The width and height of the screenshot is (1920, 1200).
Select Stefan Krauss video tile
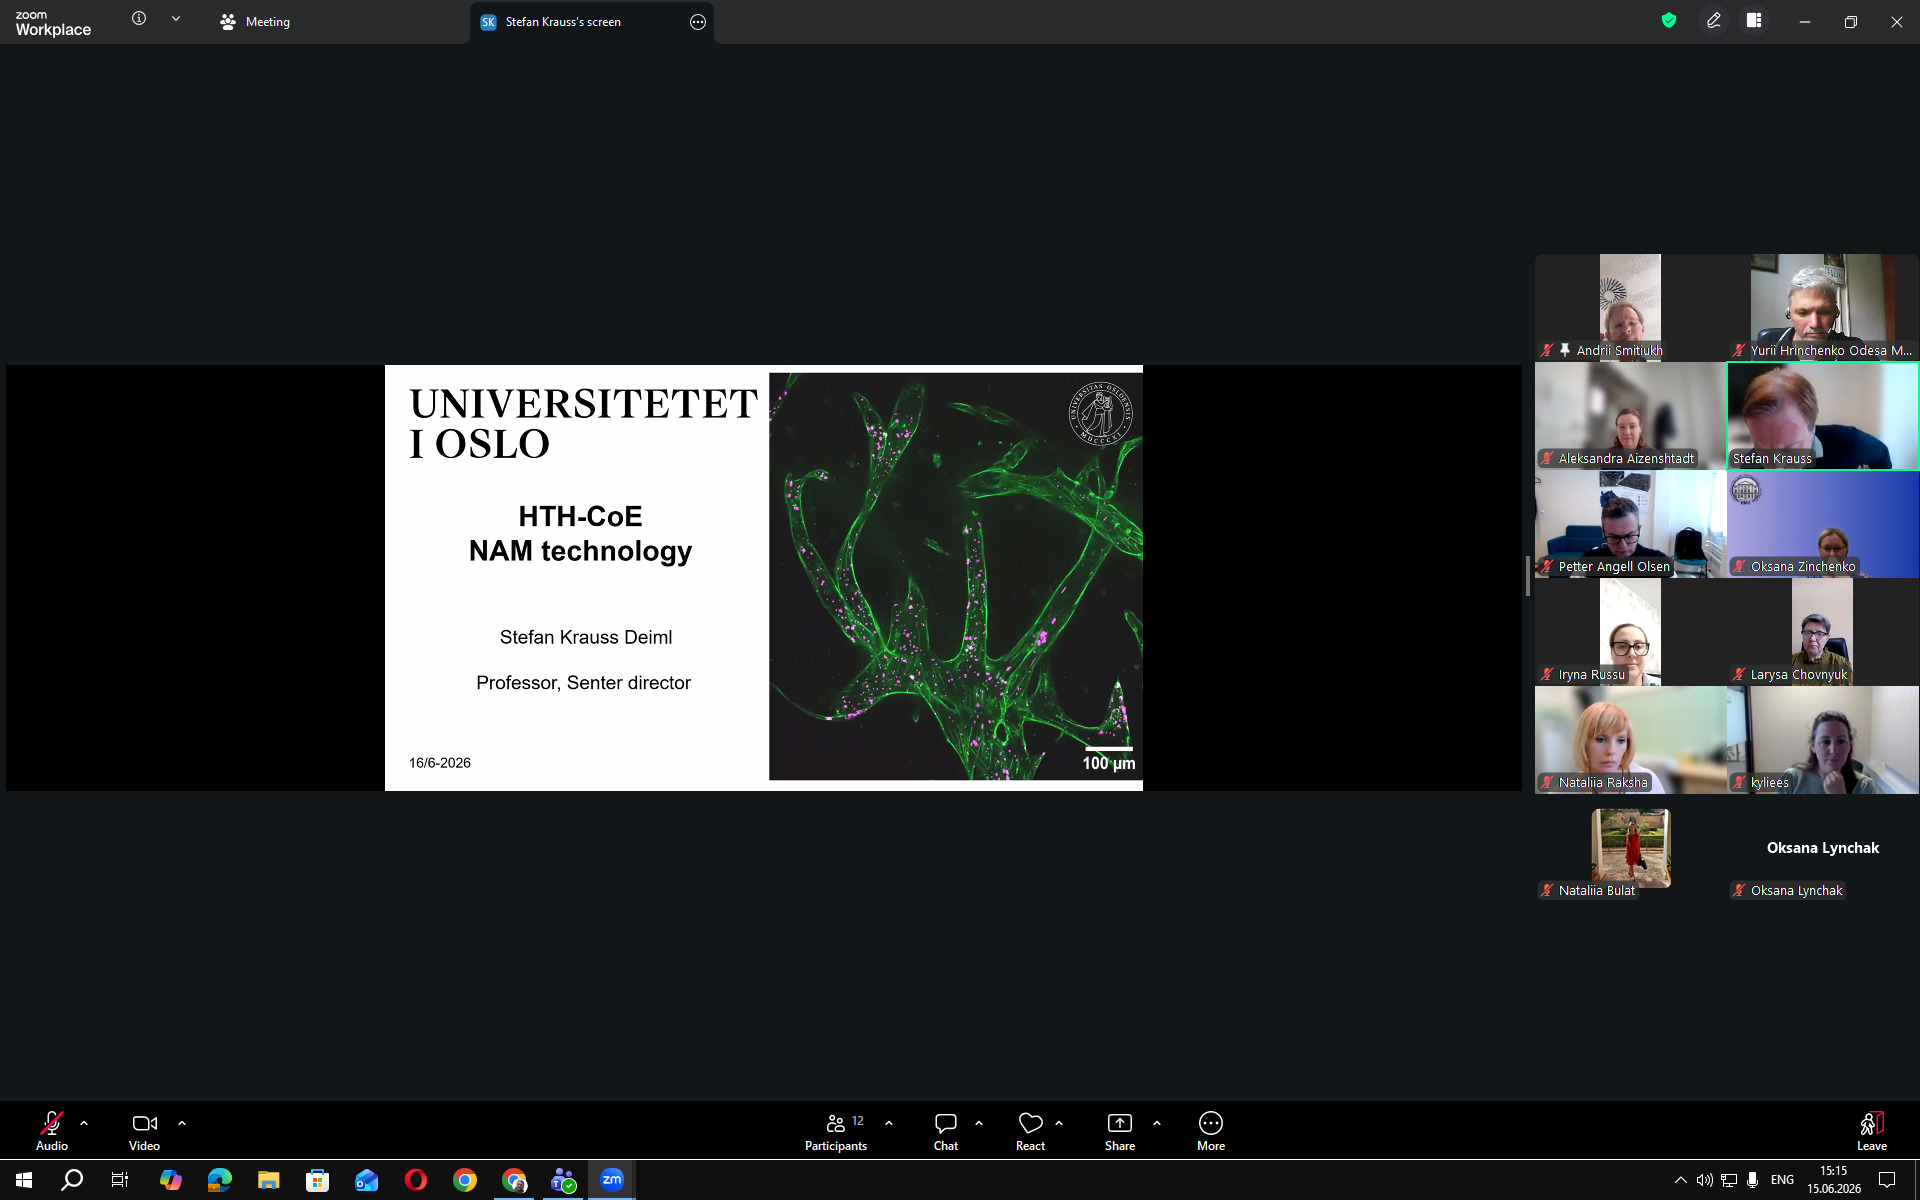pos(1823,415)
